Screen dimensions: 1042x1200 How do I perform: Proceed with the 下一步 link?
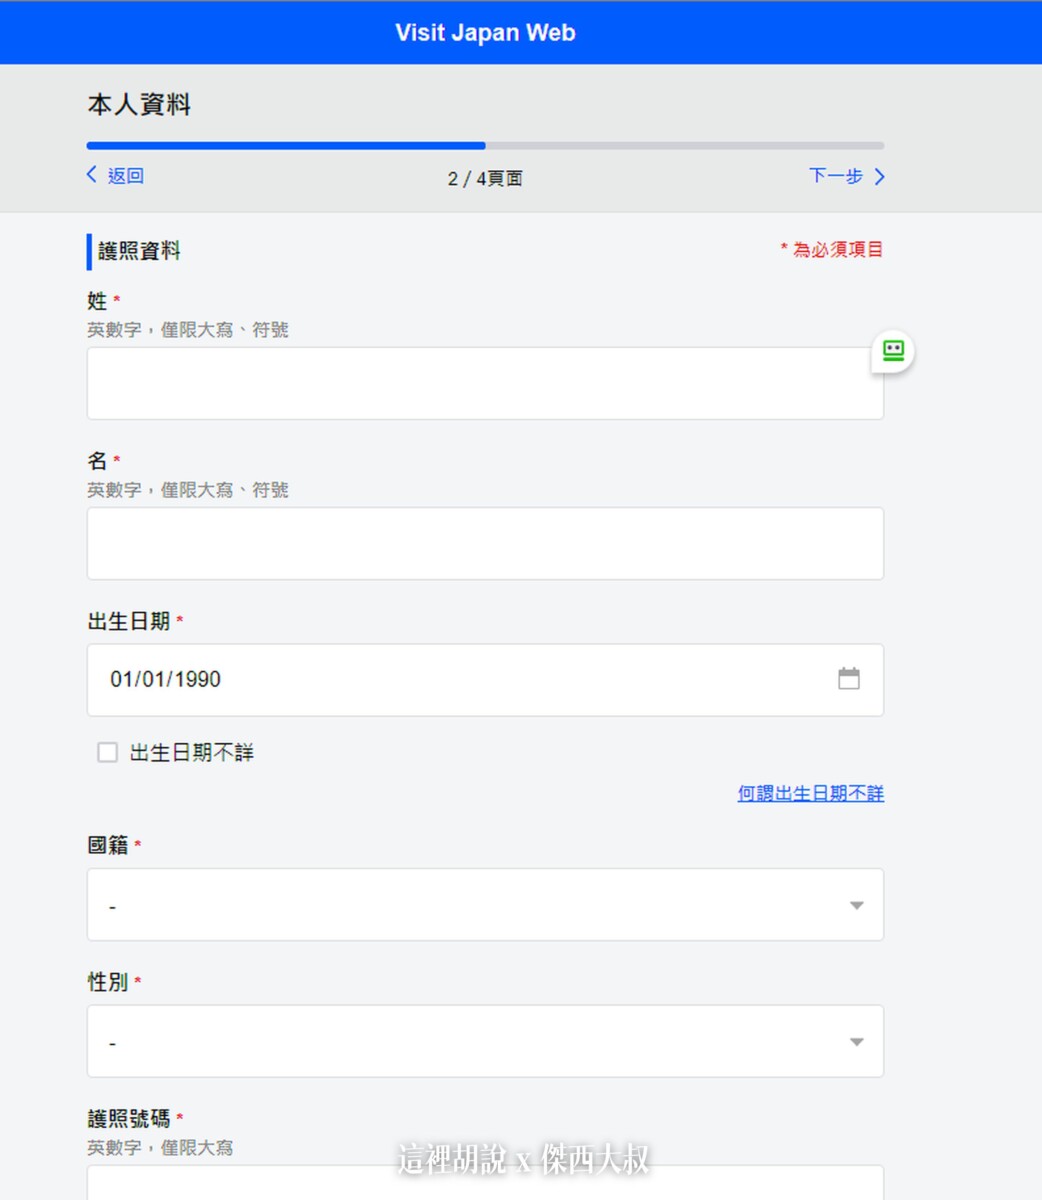(x=836, y=176)
